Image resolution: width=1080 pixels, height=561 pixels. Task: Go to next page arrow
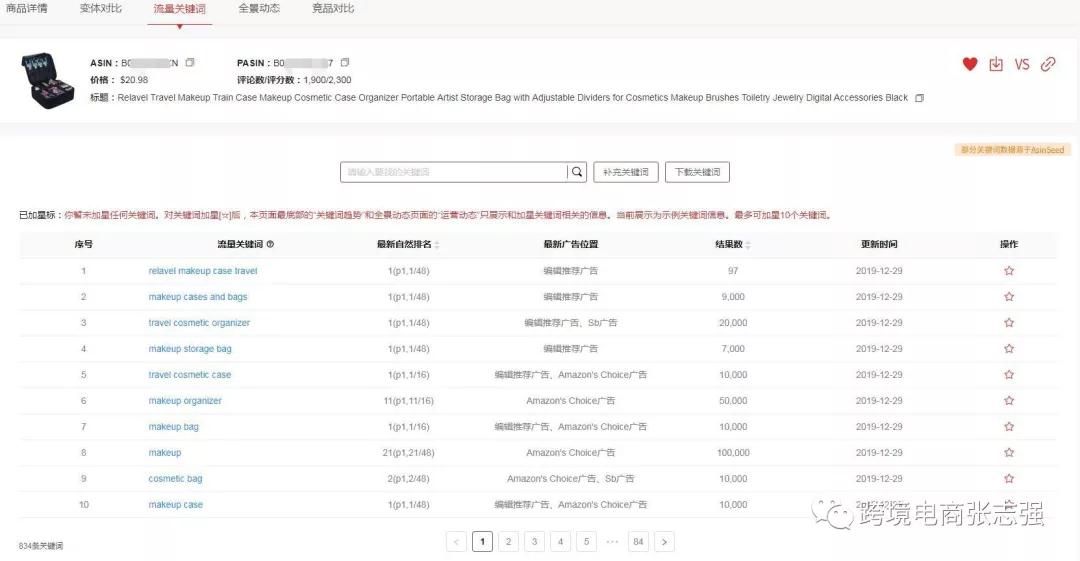point(664,542)
